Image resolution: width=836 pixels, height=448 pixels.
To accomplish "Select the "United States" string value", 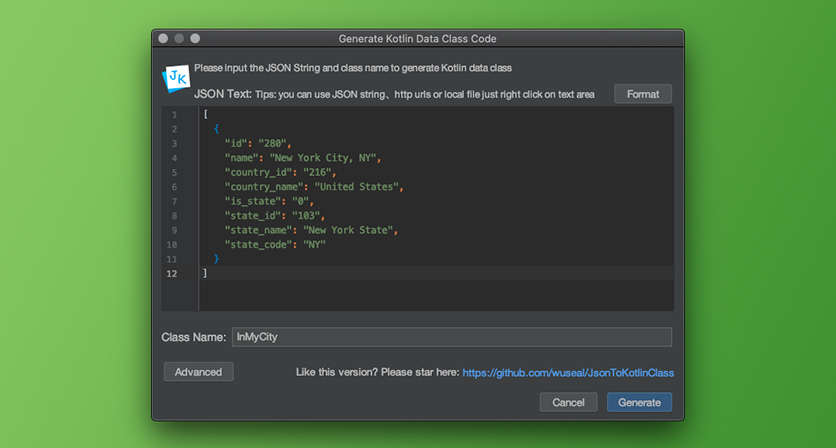I will pyautogui.click(x=356, y=187).
